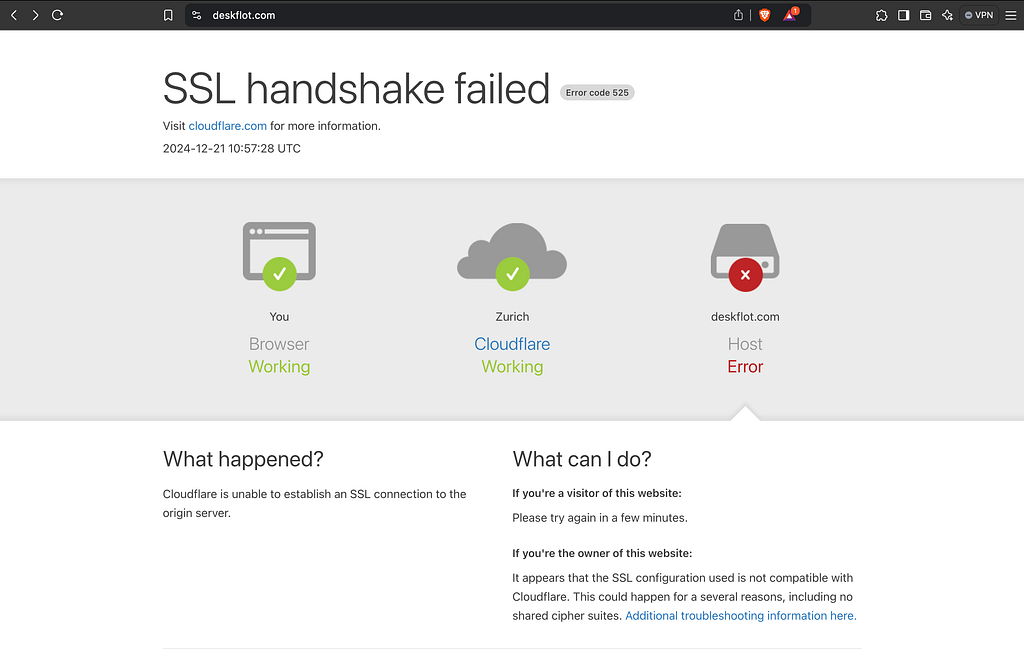Reload the deskflot.com page
This screenshot has width=1024, height=664.
(x=57, y=15)
